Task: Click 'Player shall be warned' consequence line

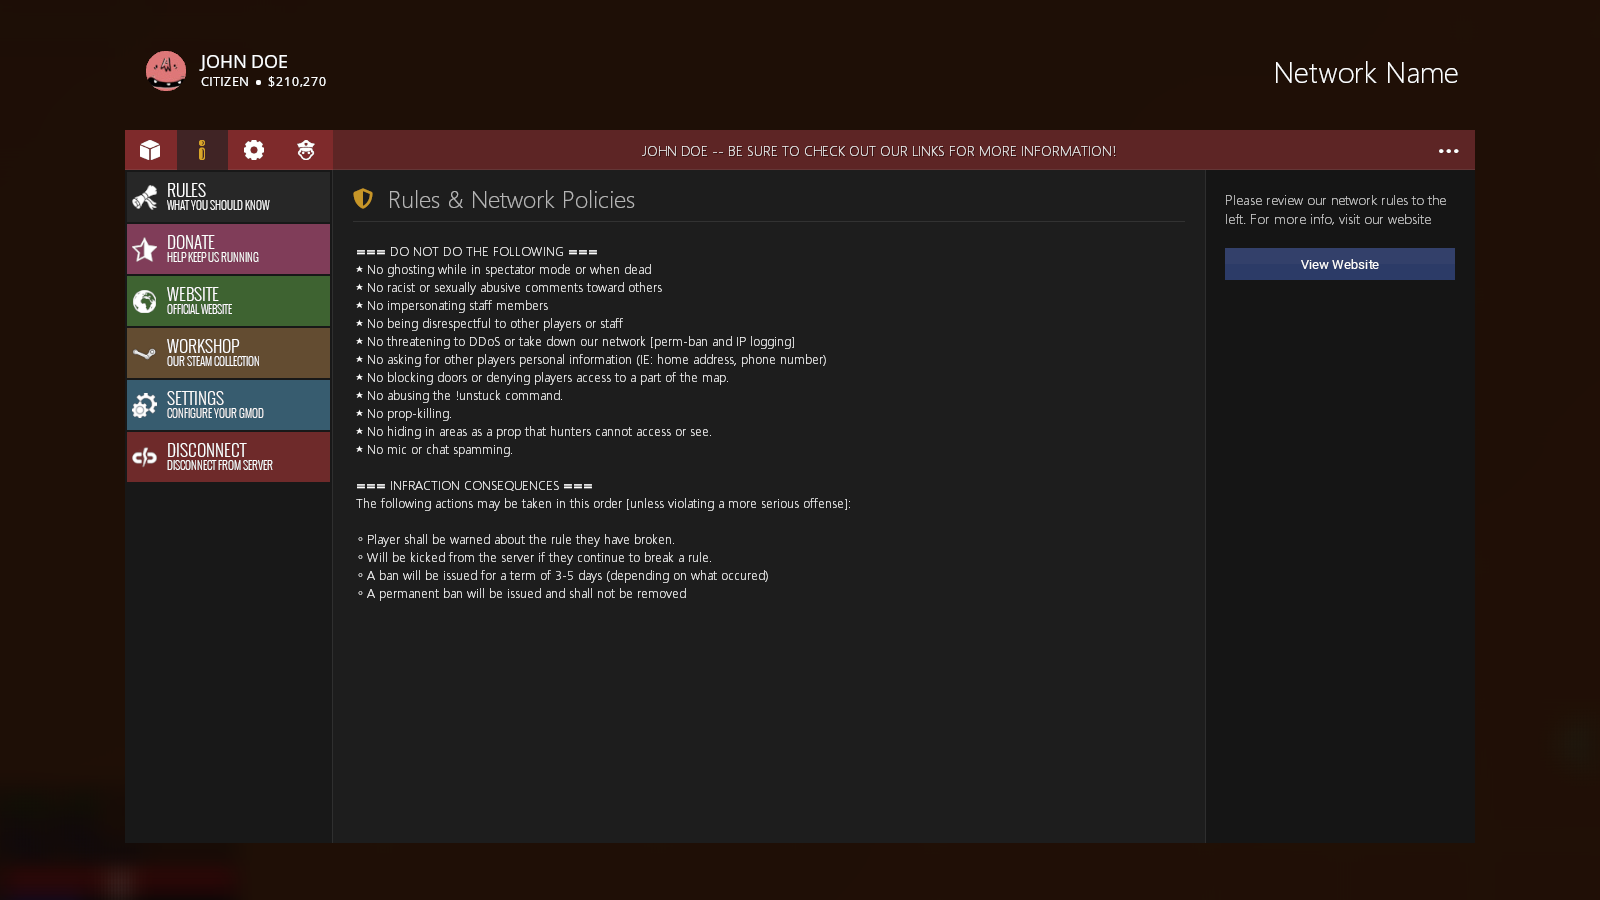Action: [516, 540]
